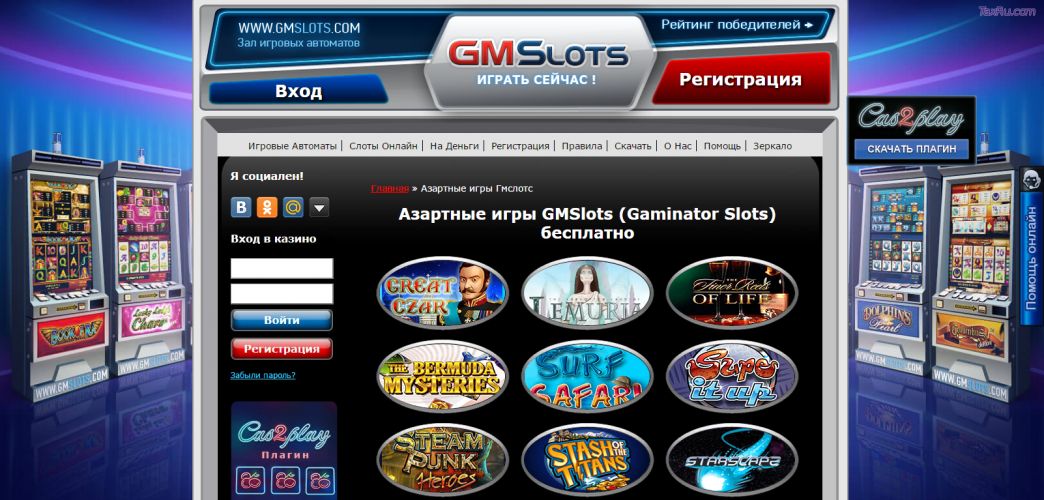
Task: Select the Игровые Автоматы menu item
Action: pos(292,146)
